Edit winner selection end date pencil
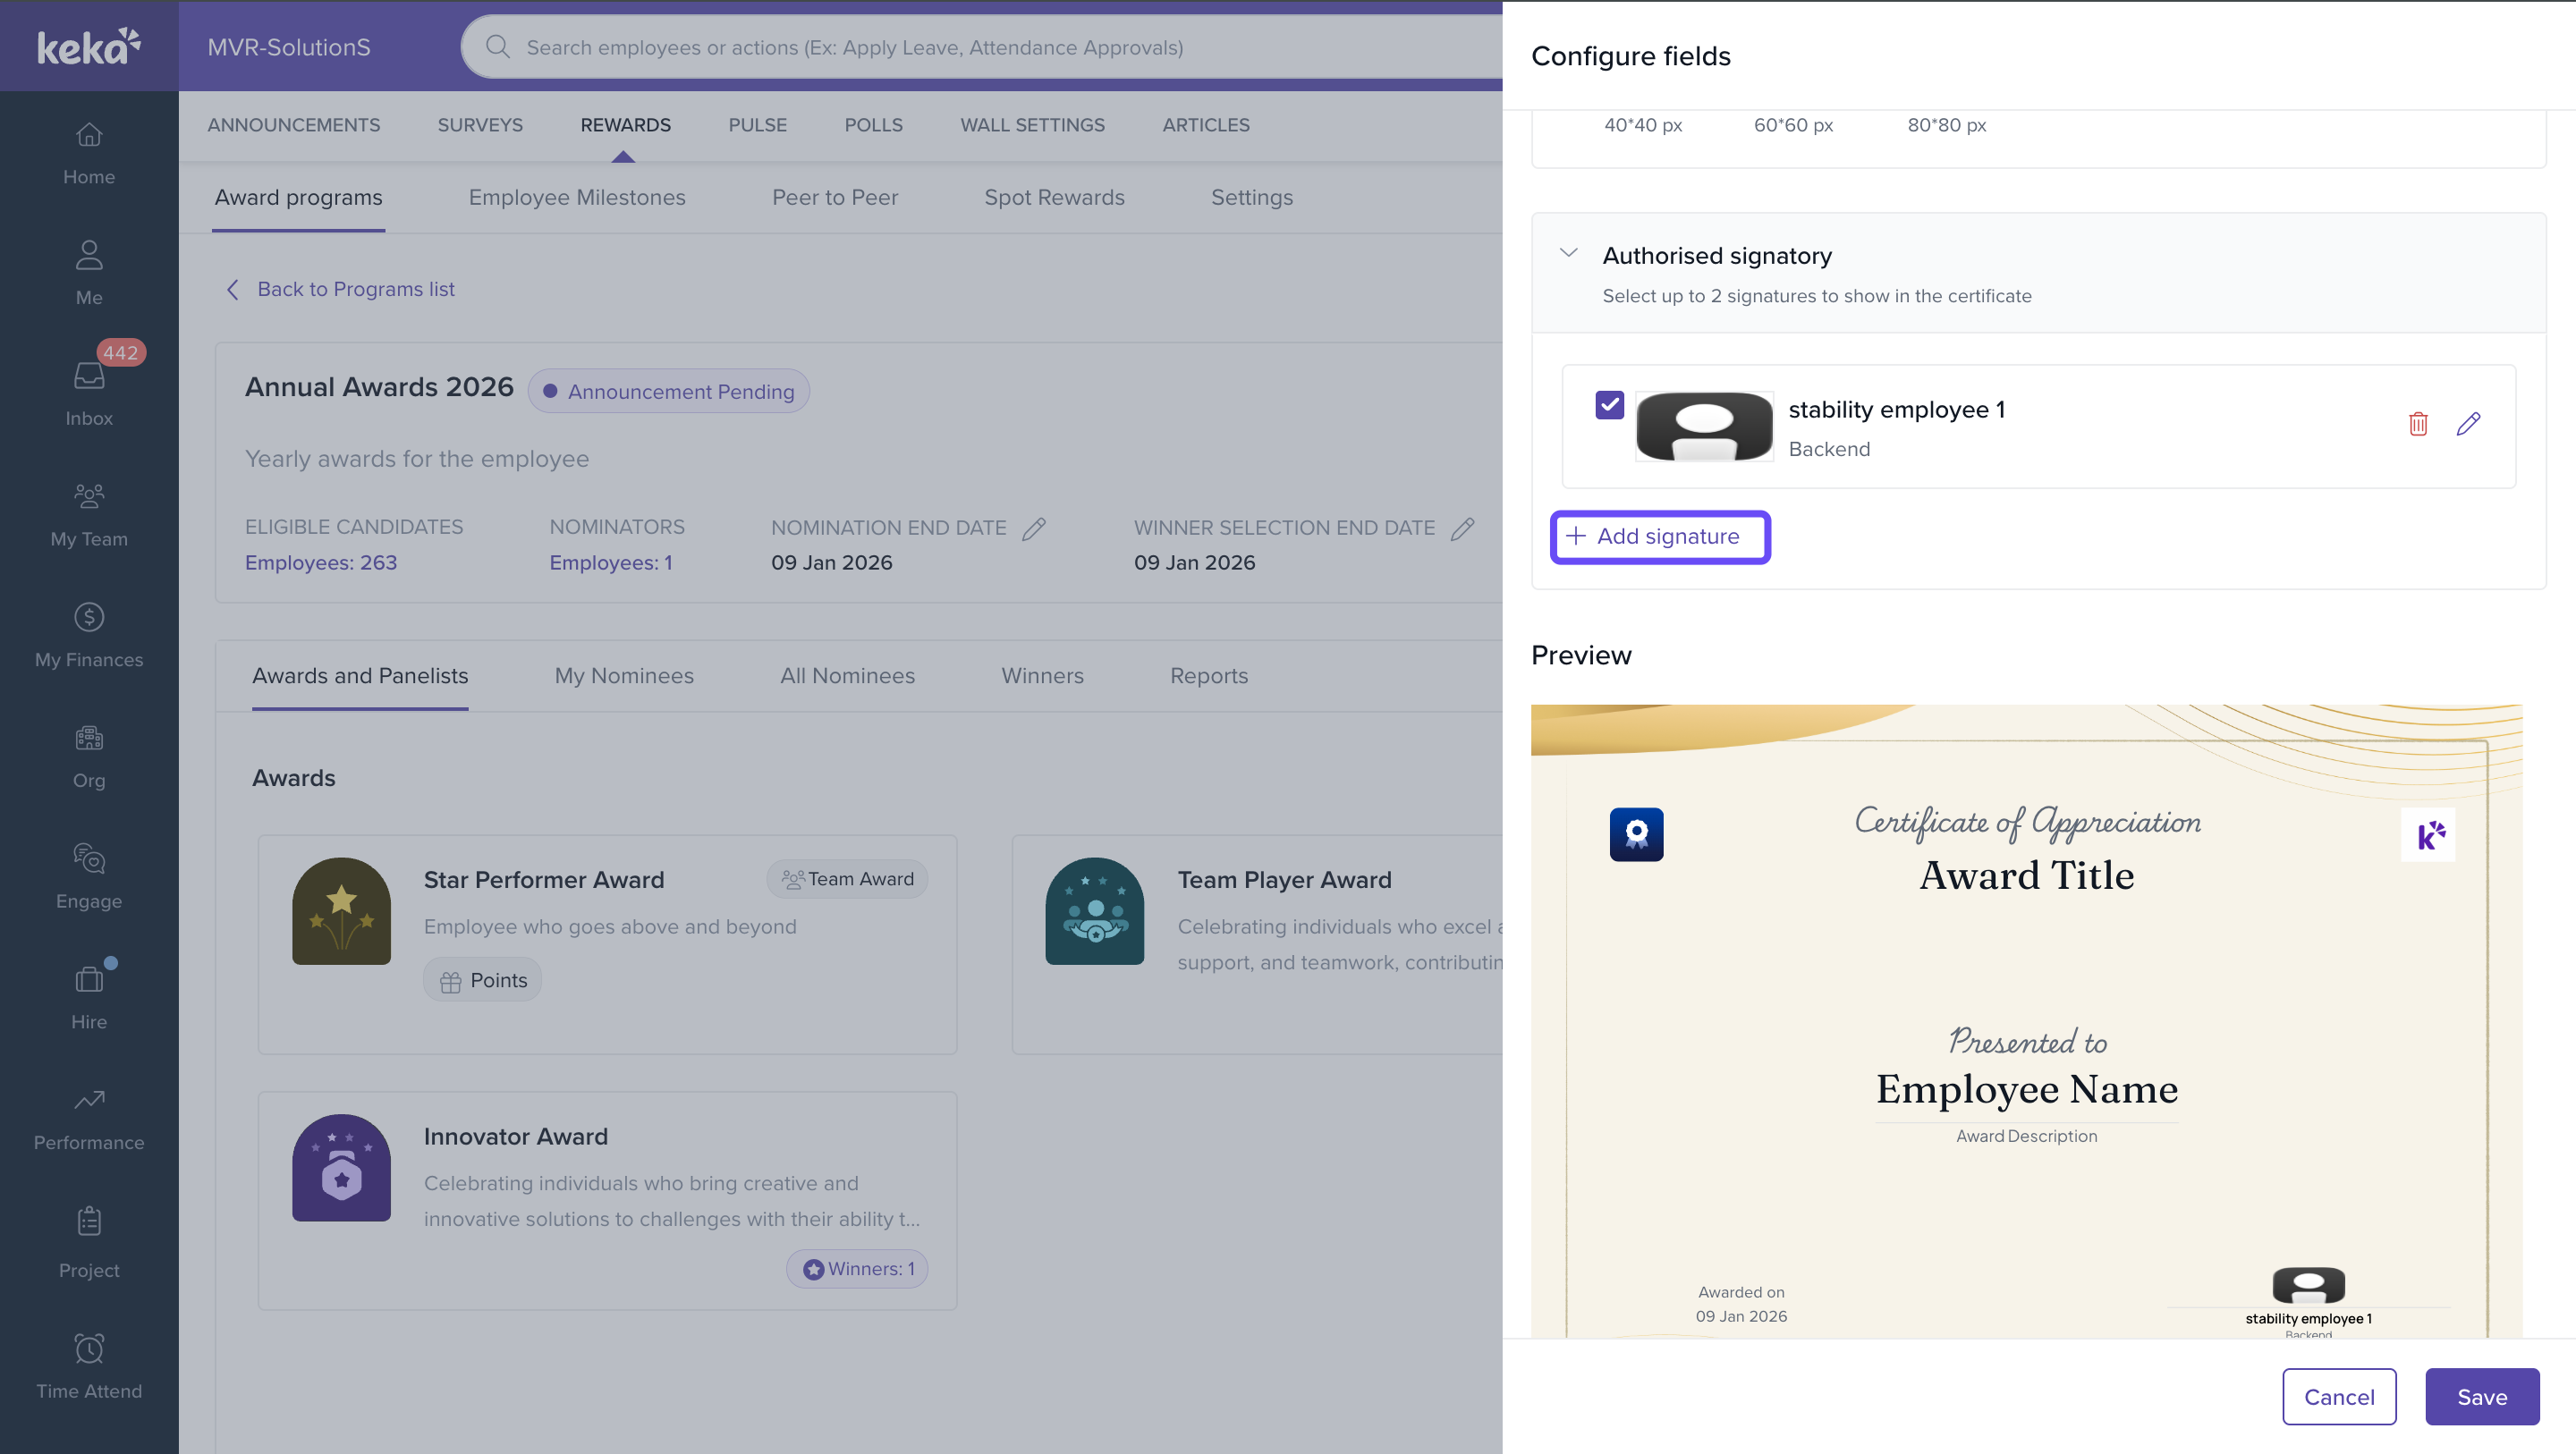 tap(1462, 528)
